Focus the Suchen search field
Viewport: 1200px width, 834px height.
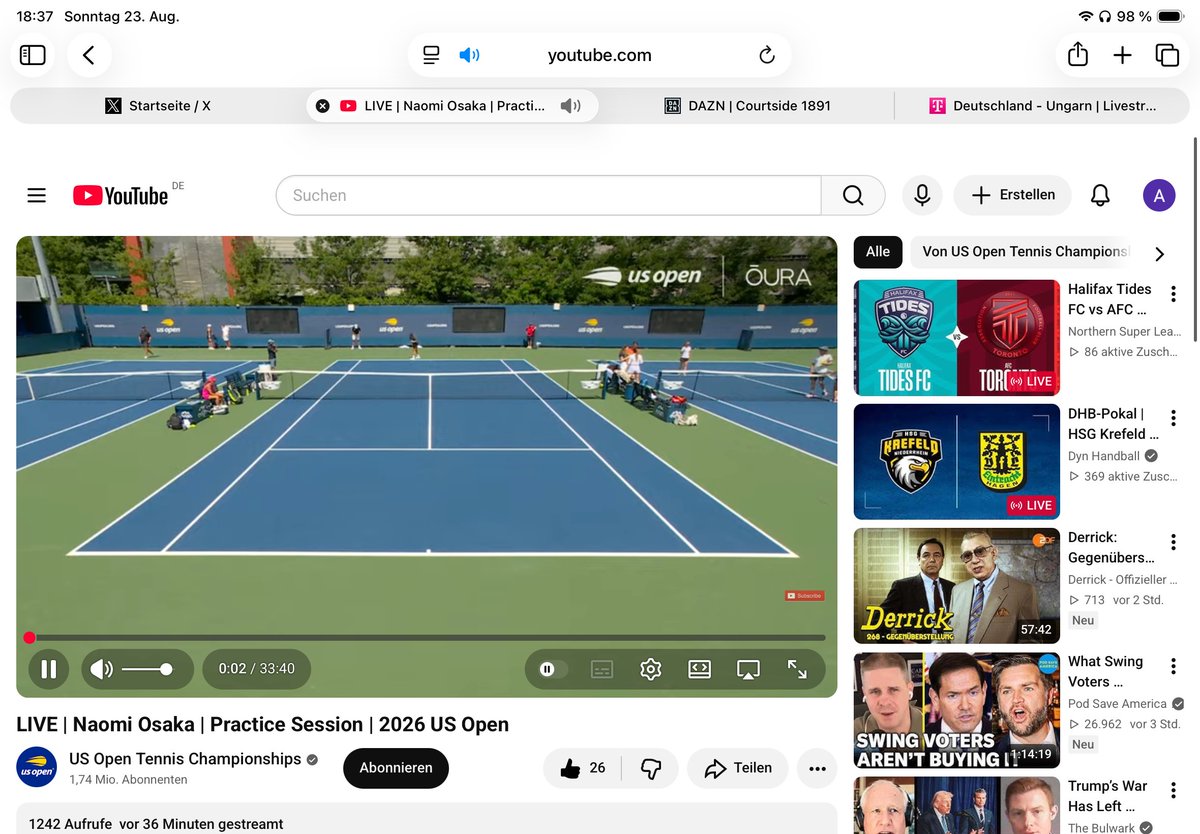(x=548, y=195)
